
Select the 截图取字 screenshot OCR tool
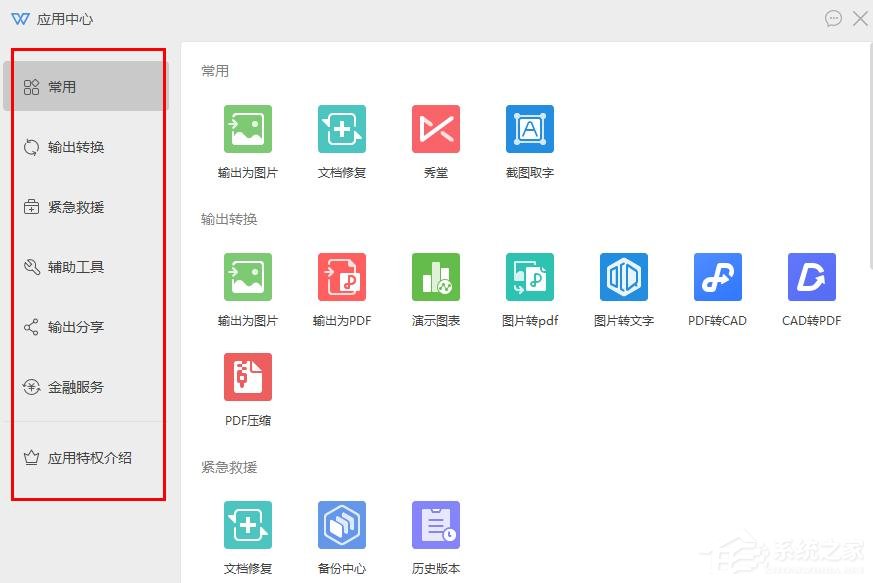529,128
